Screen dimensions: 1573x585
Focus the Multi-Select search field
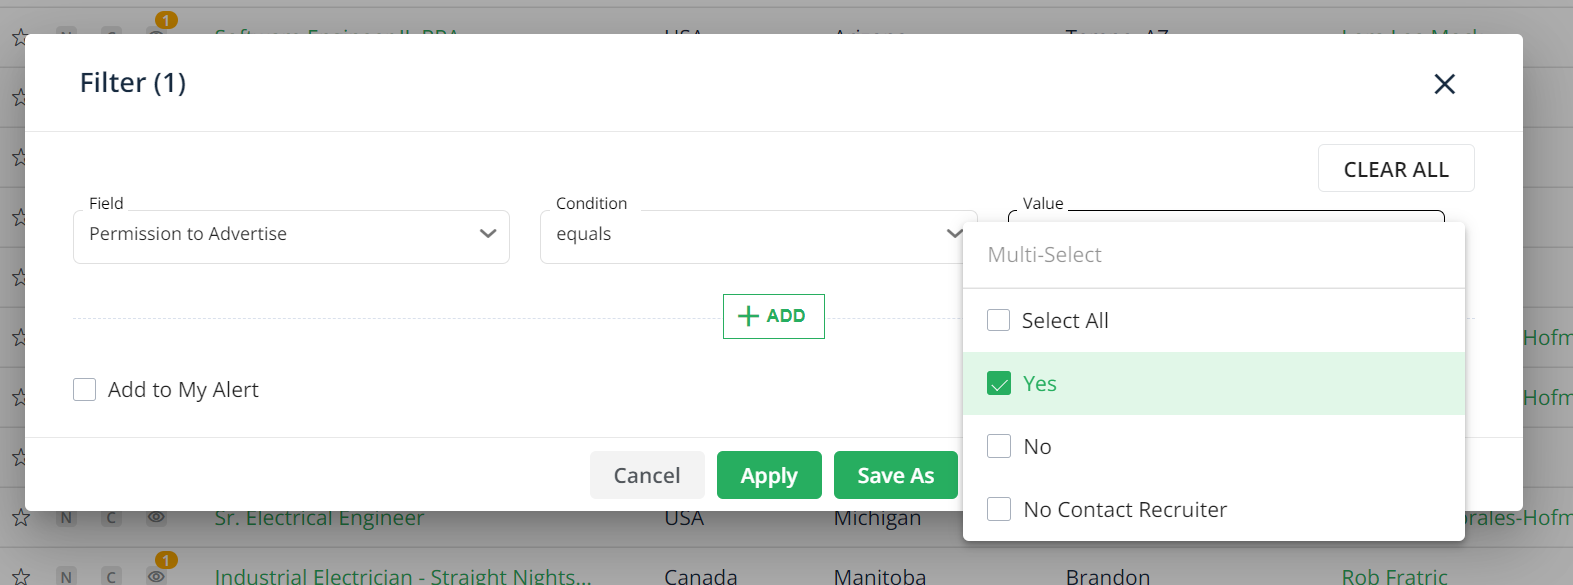click(x=1212, y=255)
